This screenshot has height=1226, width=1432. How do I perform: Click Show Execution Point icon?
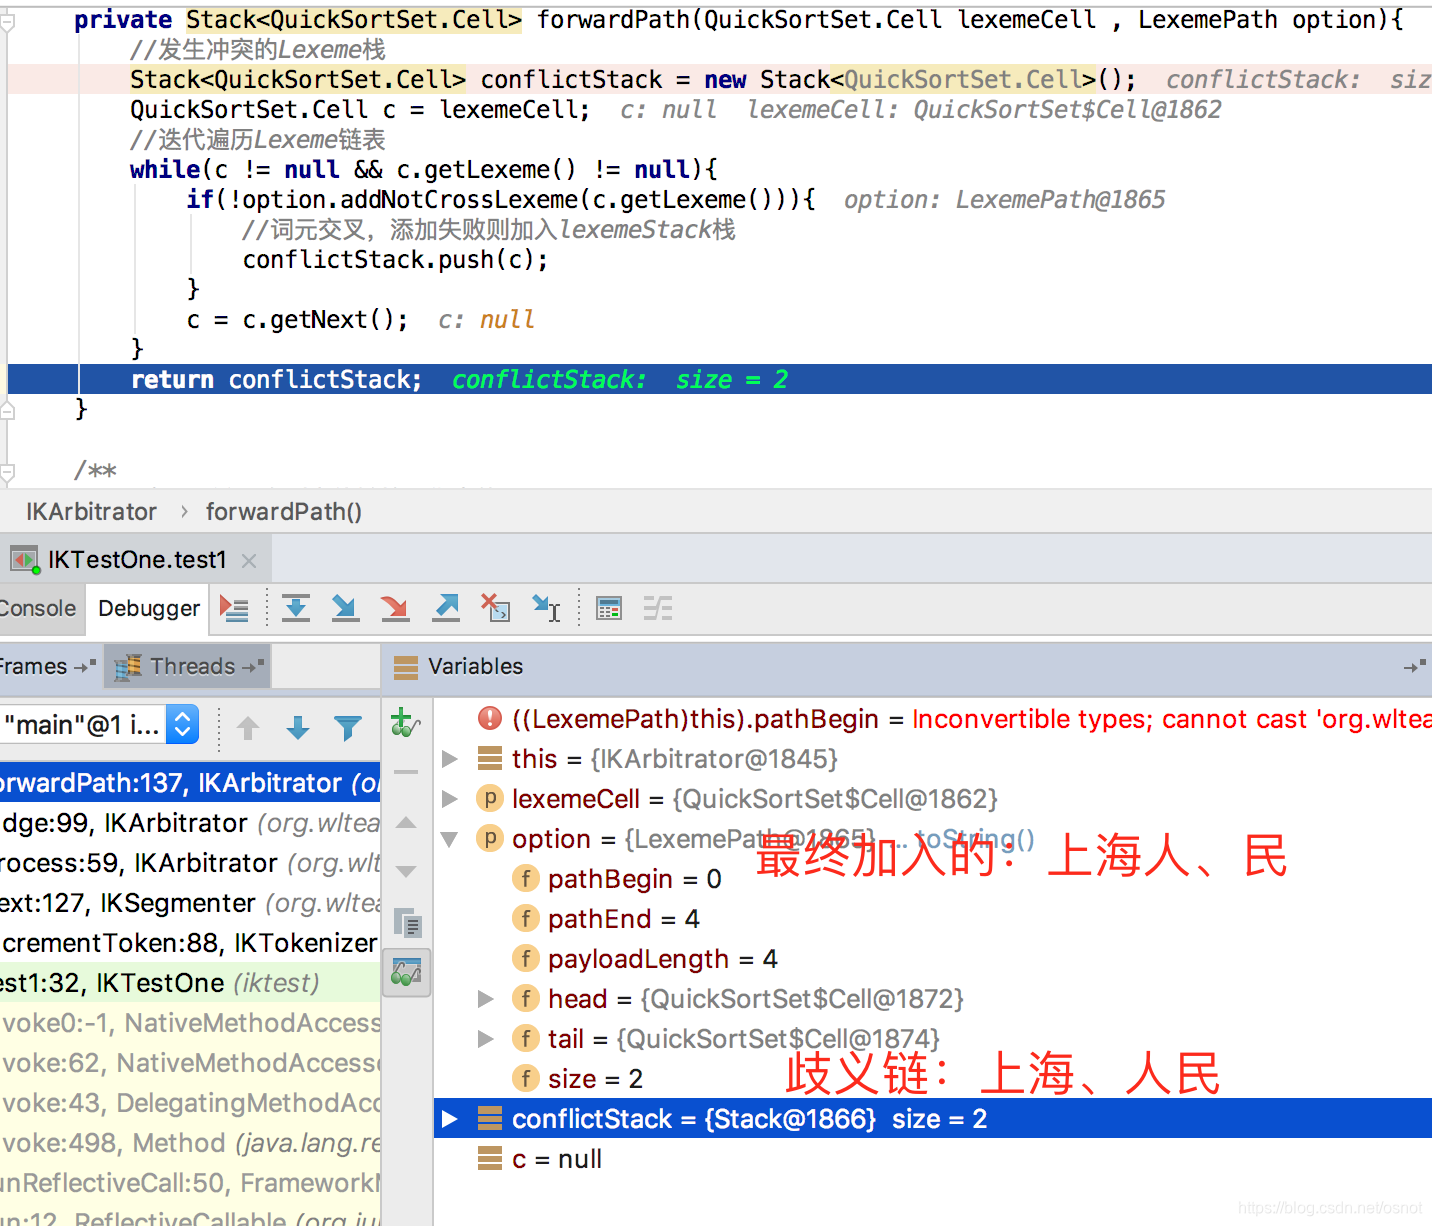point(234,608)
